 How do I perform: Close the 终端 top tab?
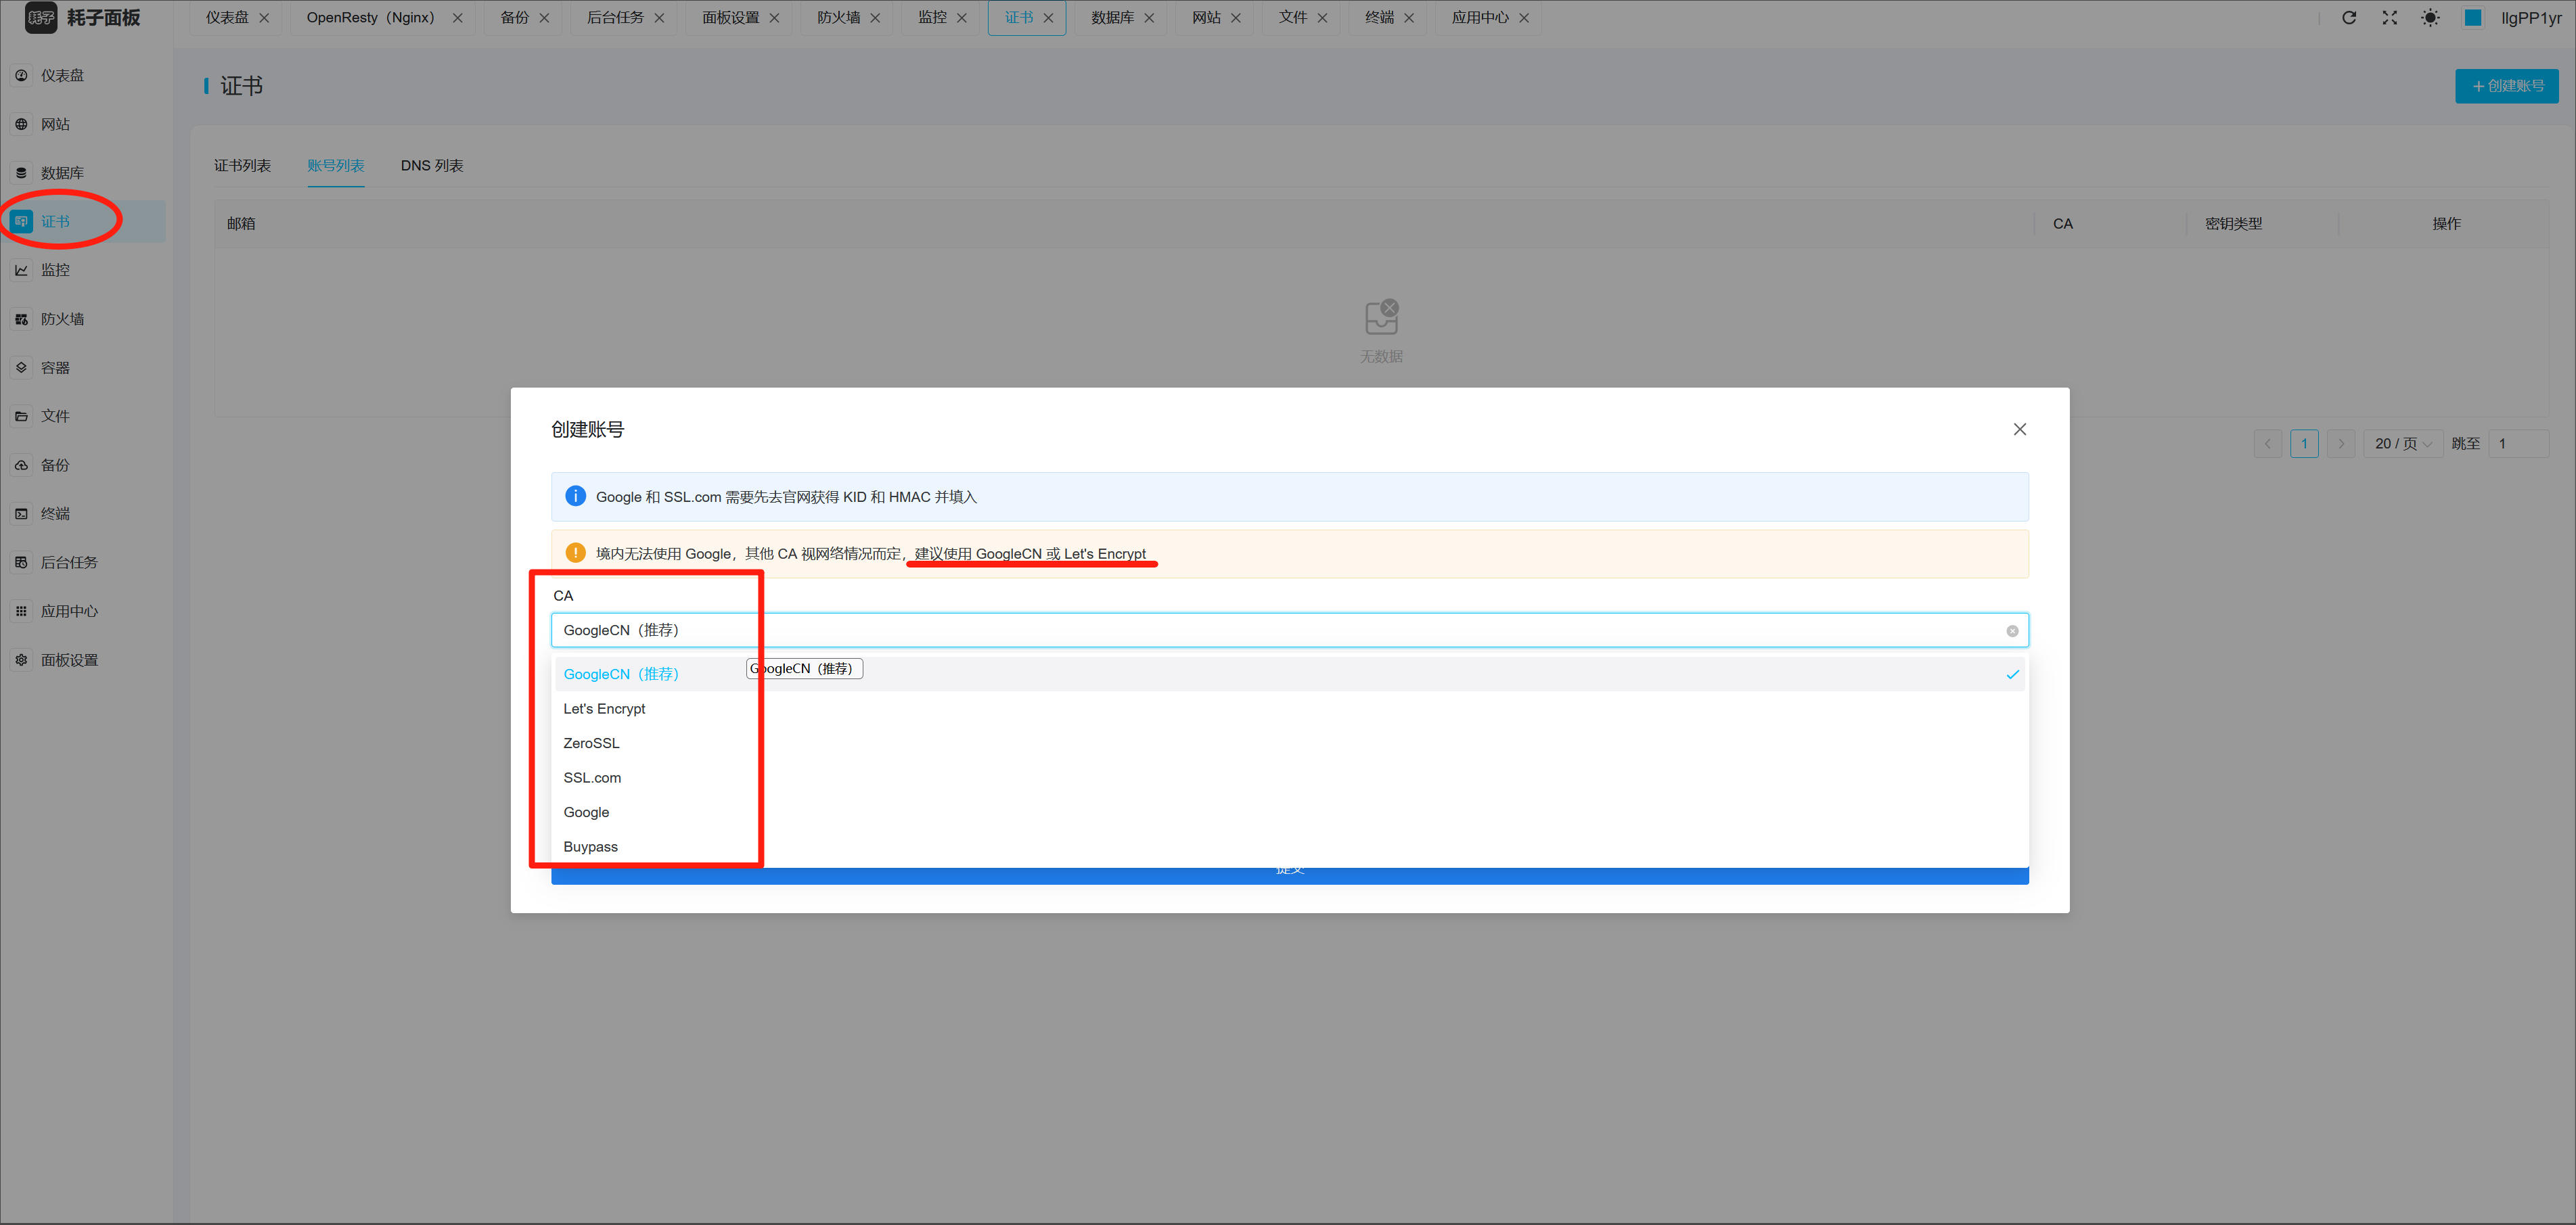click(1409, 18)
